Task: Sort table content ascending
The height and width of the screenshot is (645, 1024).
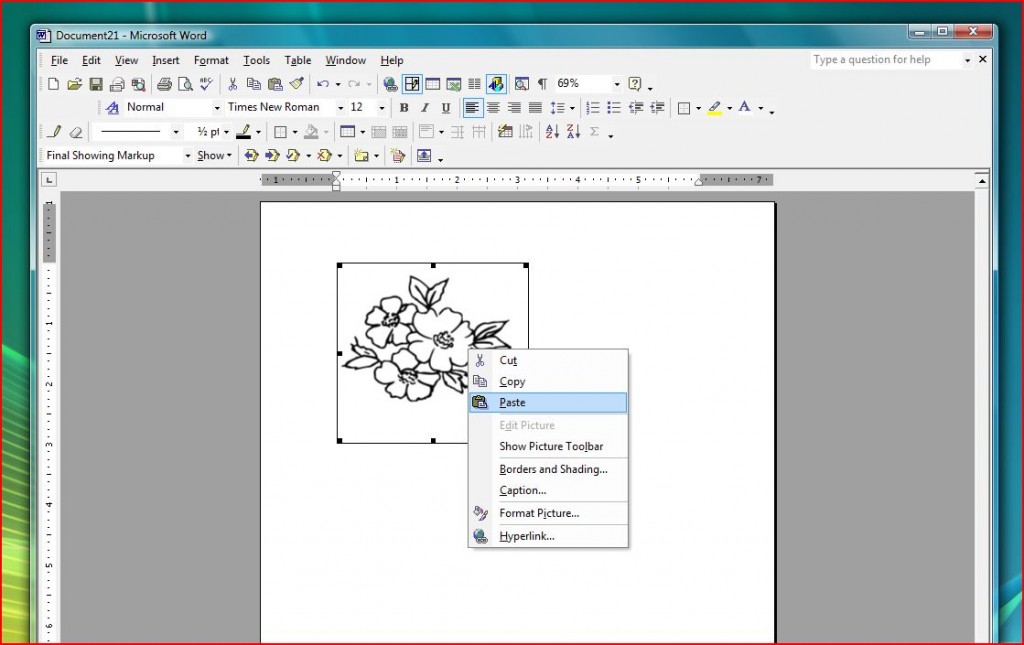Action: [x=553, y=131]
